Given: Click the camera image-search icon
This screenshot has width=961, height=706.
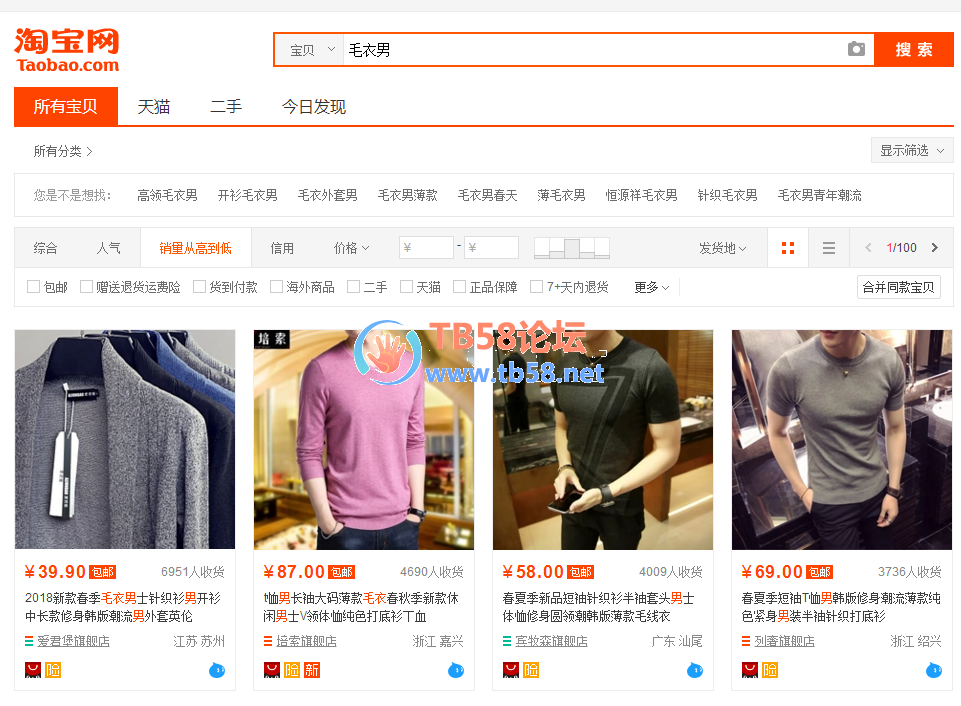Looking at the screenshot, I should point(856,49).
